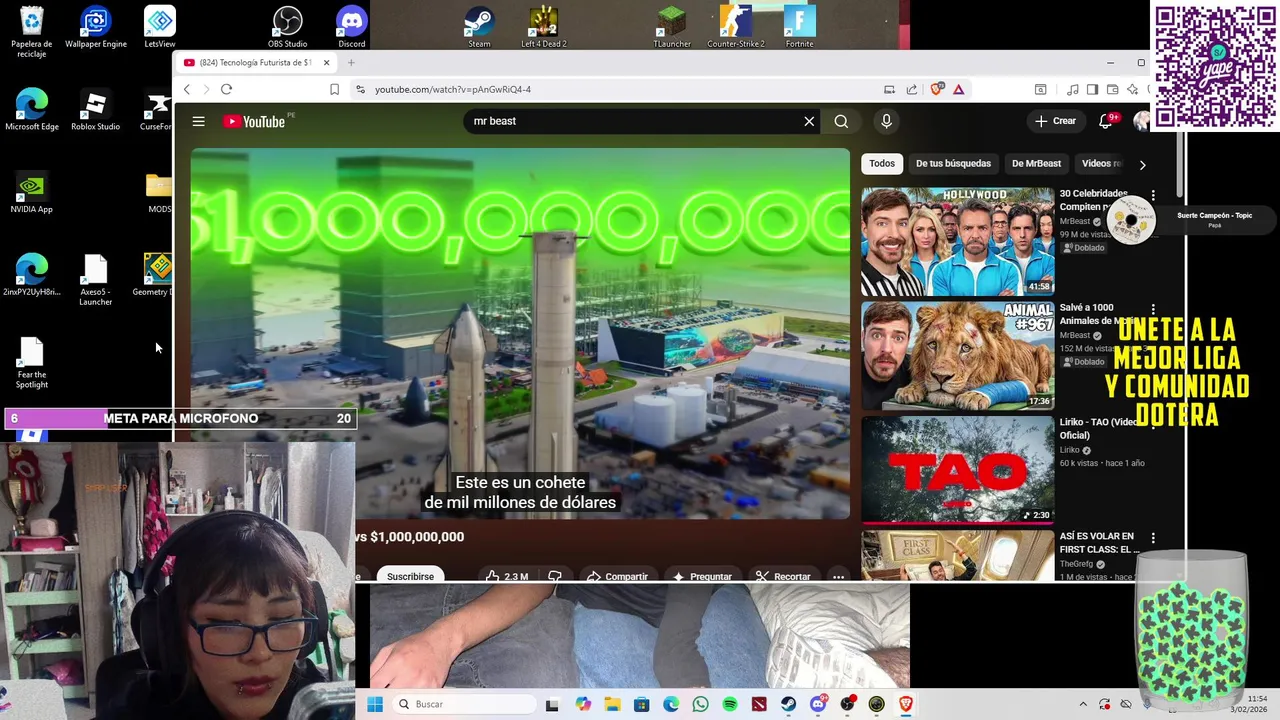Open a new browser tab
This screenshot has width=1280, height=720.
(350, 62)
